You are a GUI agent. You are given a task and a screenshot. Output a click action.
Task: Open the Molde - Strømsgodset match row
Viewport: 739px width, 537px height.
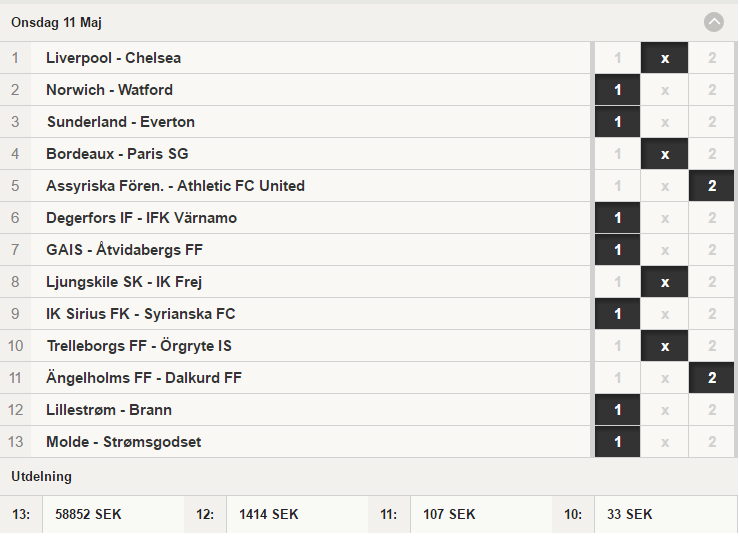click(x=296, y=442)
